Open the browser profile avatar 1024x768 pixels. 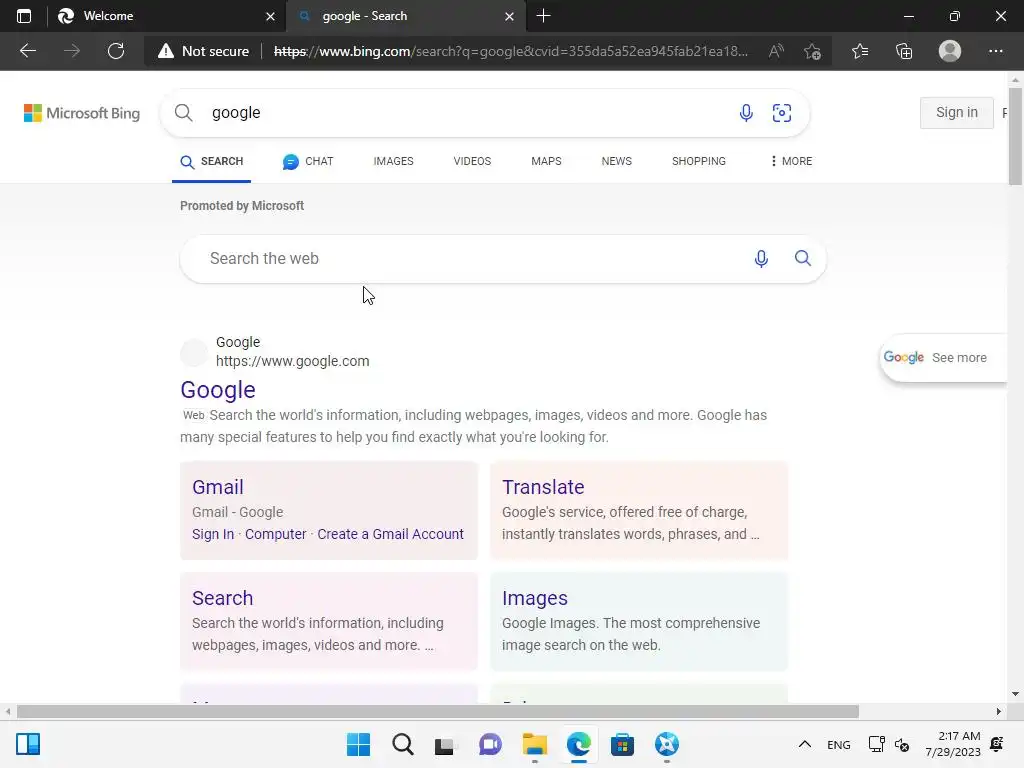pyautogui.click(x=950, y=51)
